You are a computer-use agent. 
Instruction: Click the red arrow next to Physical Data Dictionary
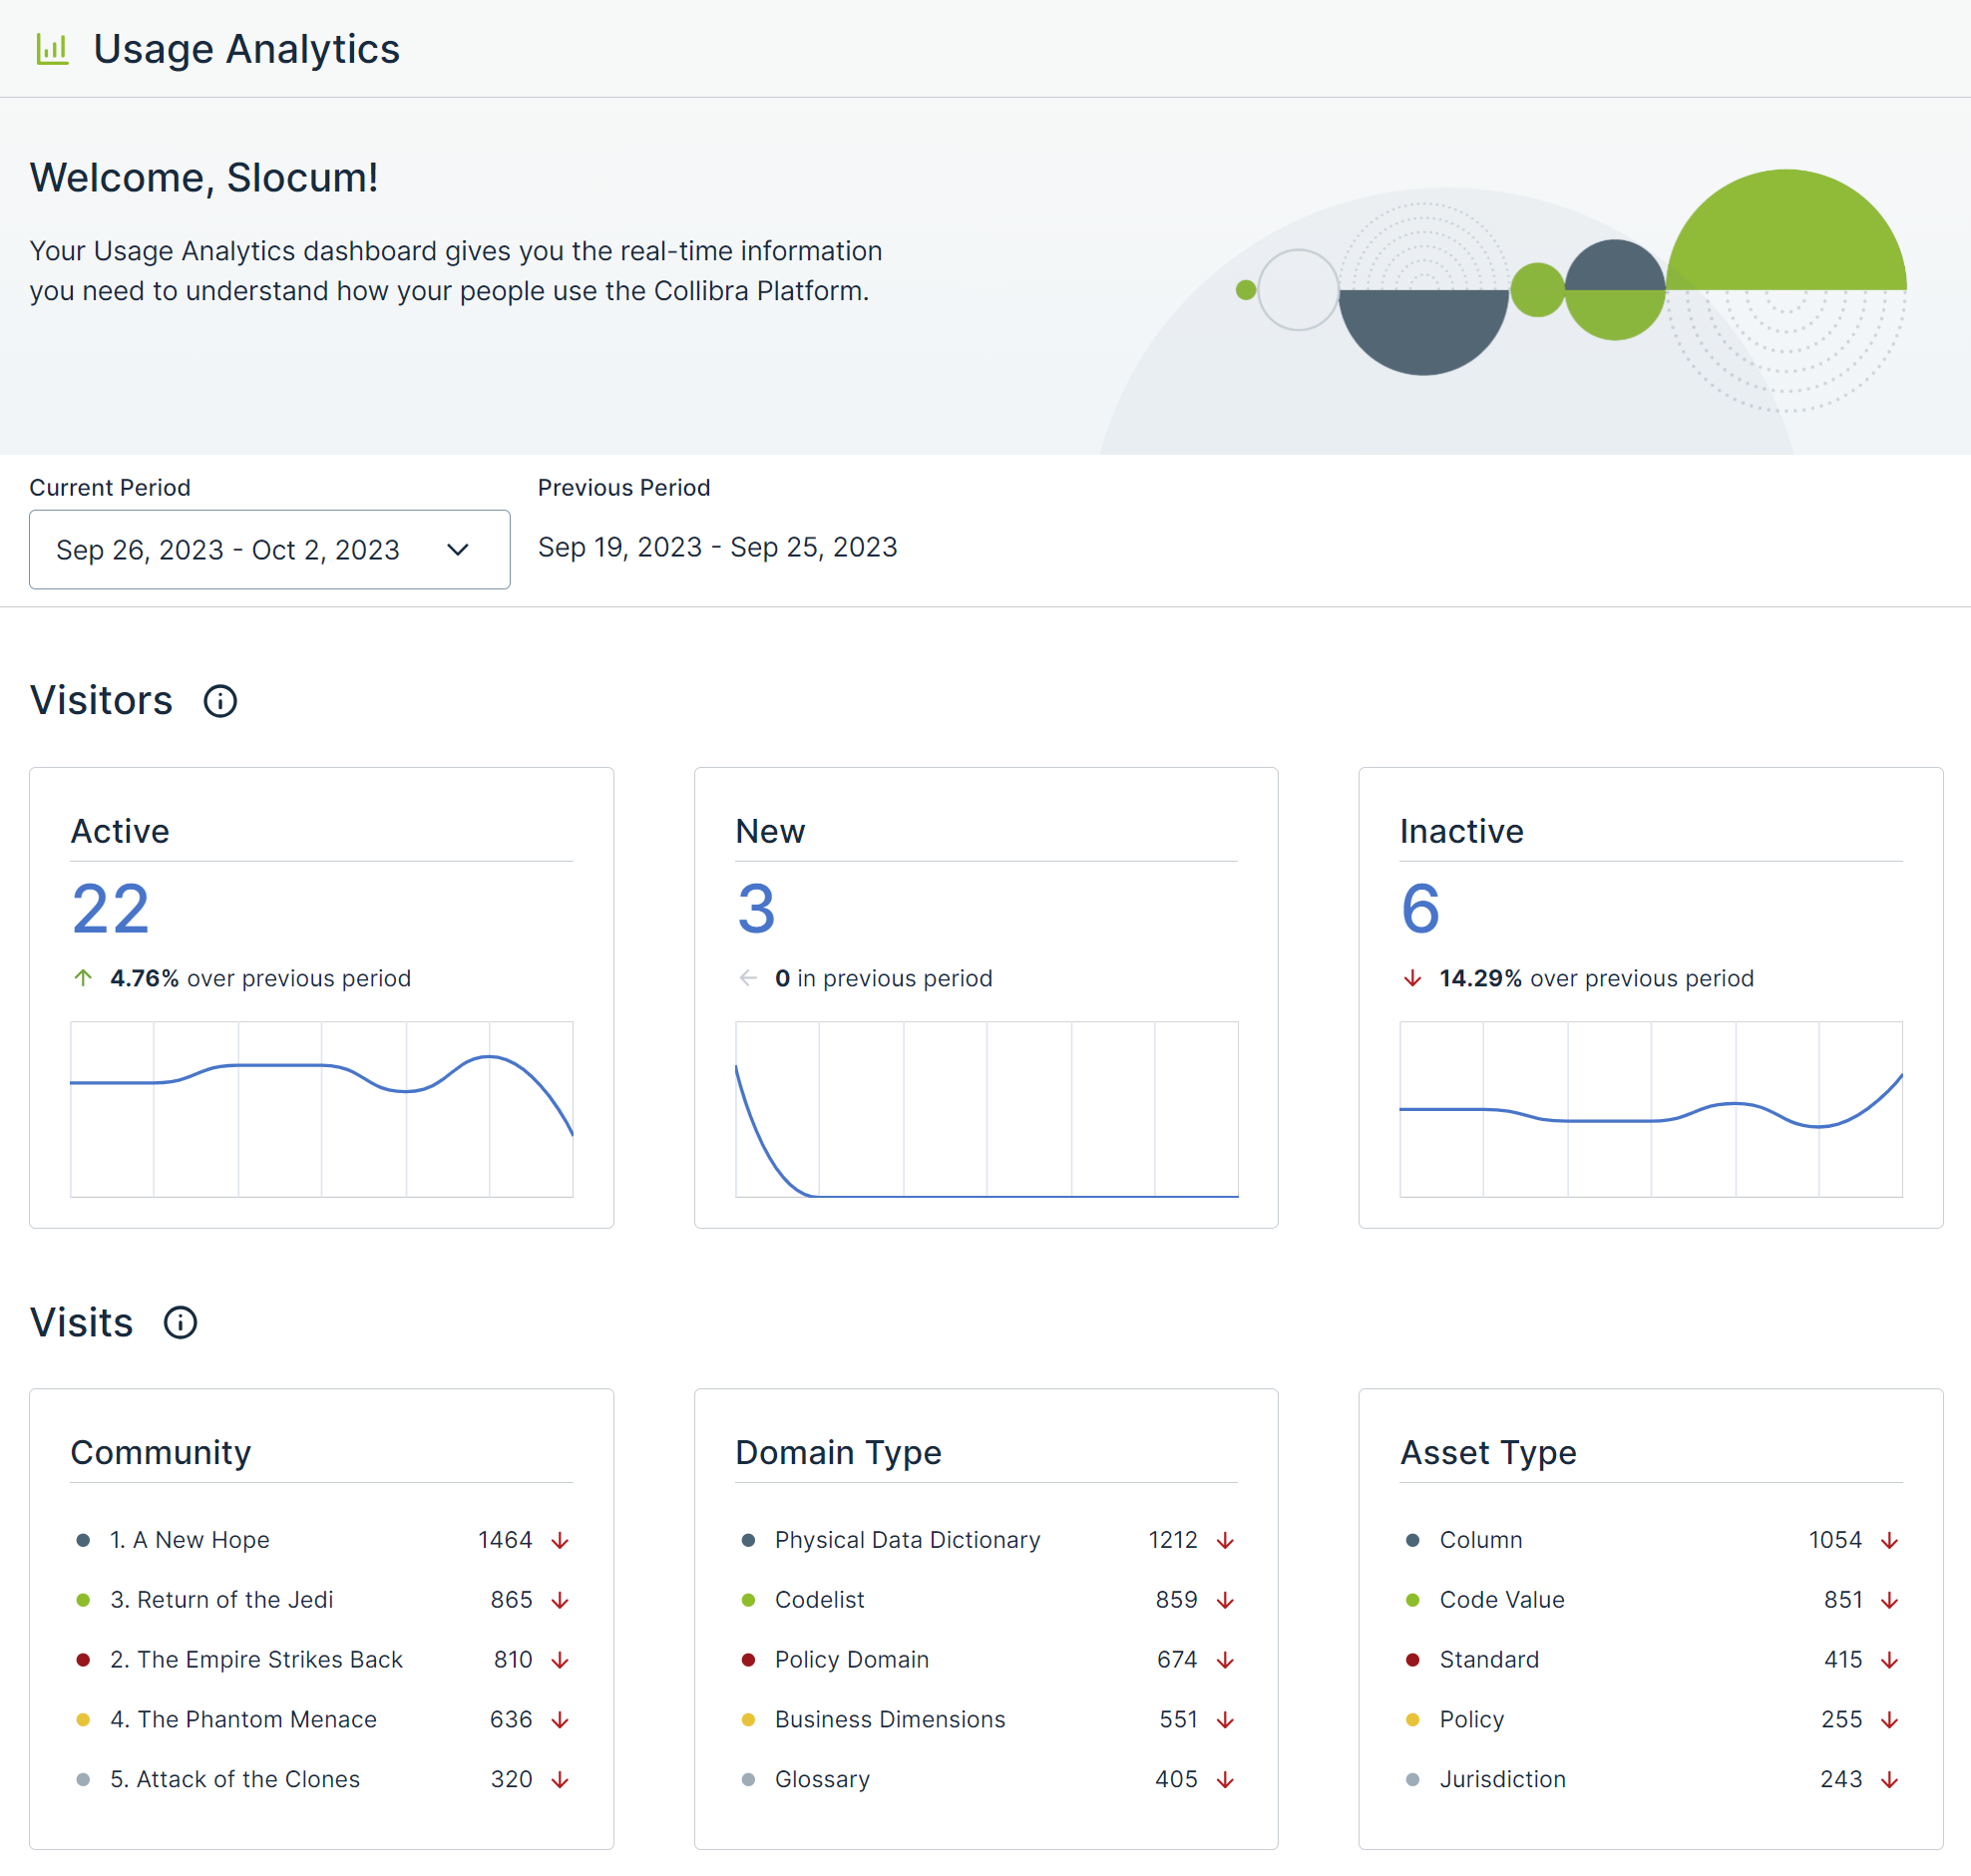click(x=1226, y=1540)
